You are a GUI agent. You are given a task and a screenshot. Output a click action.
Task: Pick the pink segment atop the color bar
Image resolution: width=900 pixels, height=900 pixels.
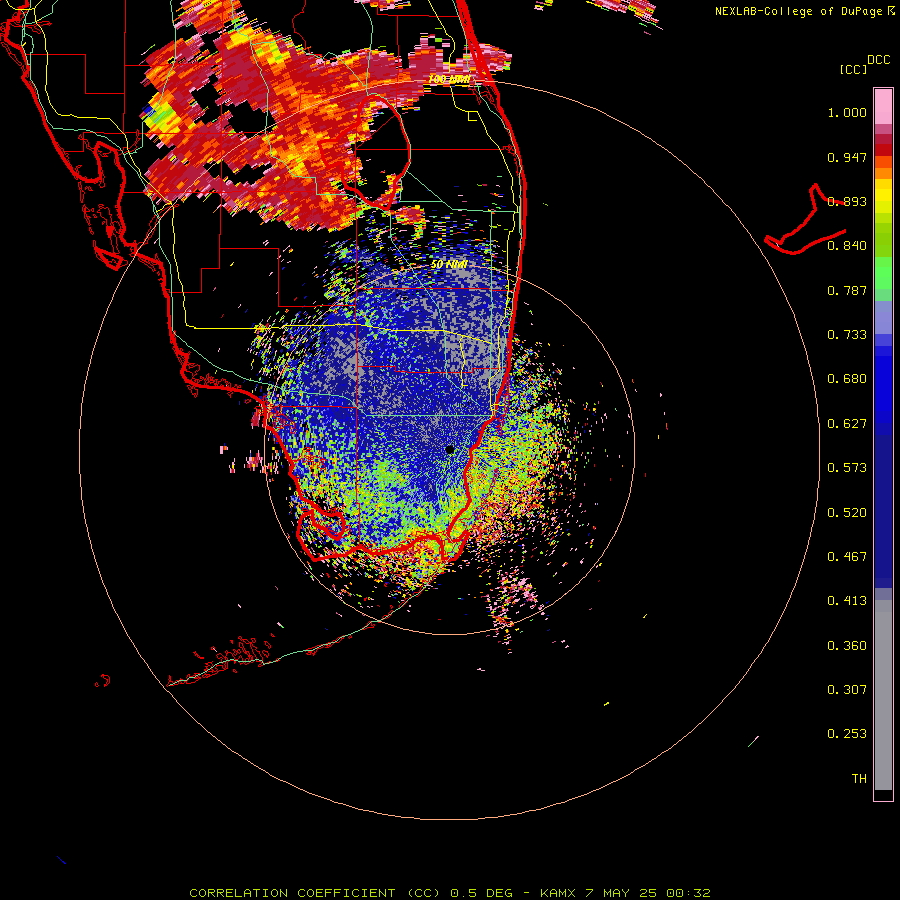[x=883, y=106]
